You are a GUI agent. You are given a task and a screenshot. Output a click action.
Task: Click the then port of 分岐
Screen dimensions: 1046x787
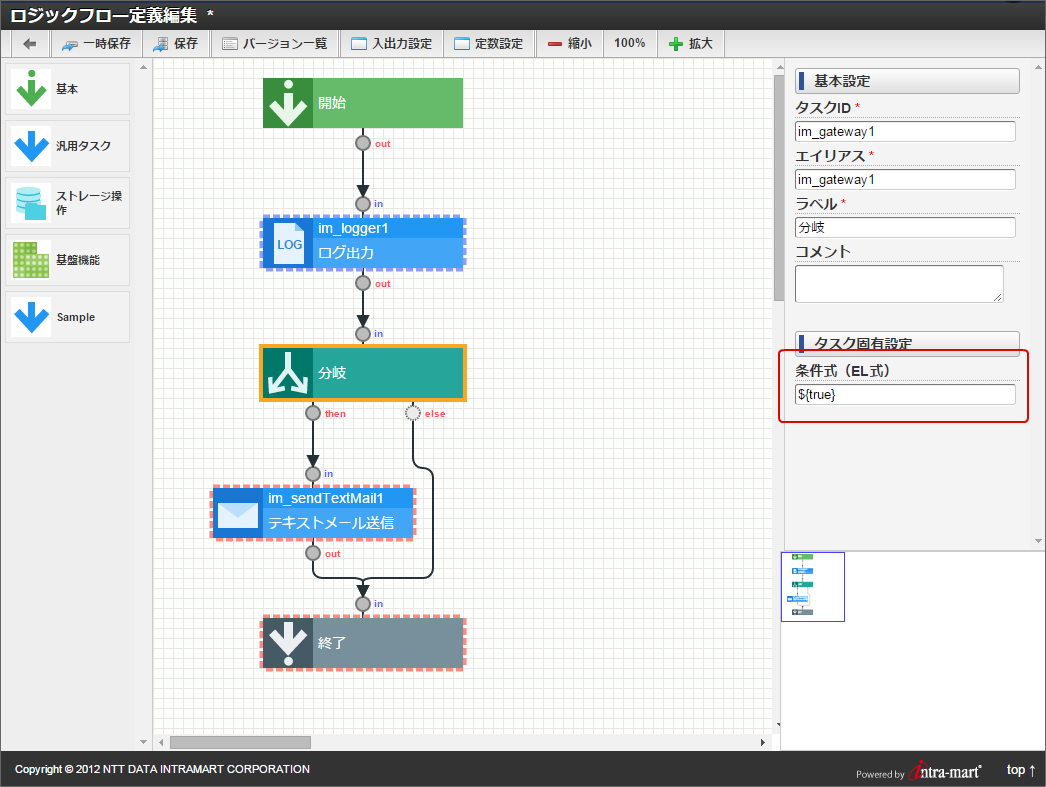click(x=313, y=414)
